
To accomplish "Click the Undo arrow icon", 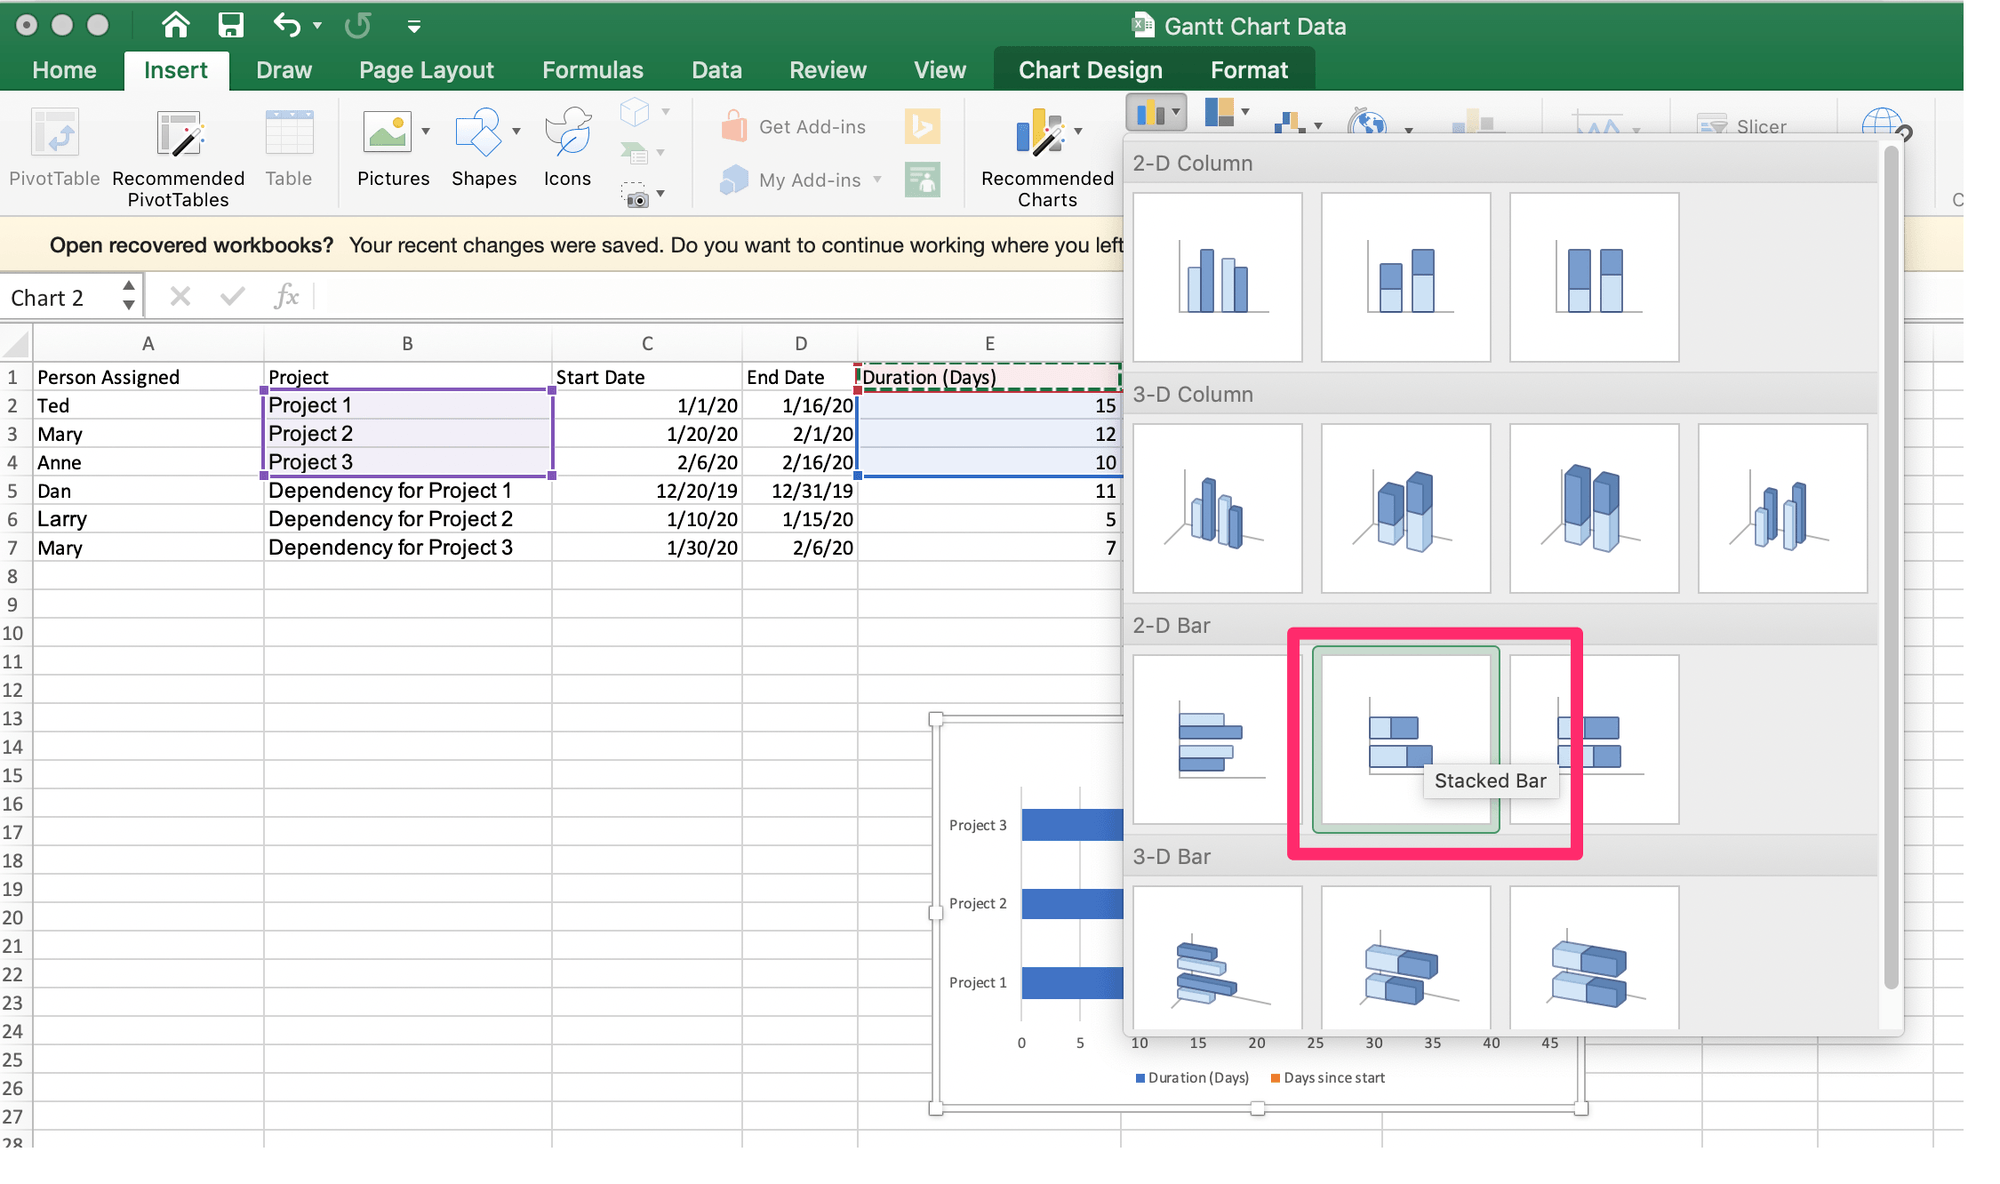I will pyautogui.click(x=287, y=25).
